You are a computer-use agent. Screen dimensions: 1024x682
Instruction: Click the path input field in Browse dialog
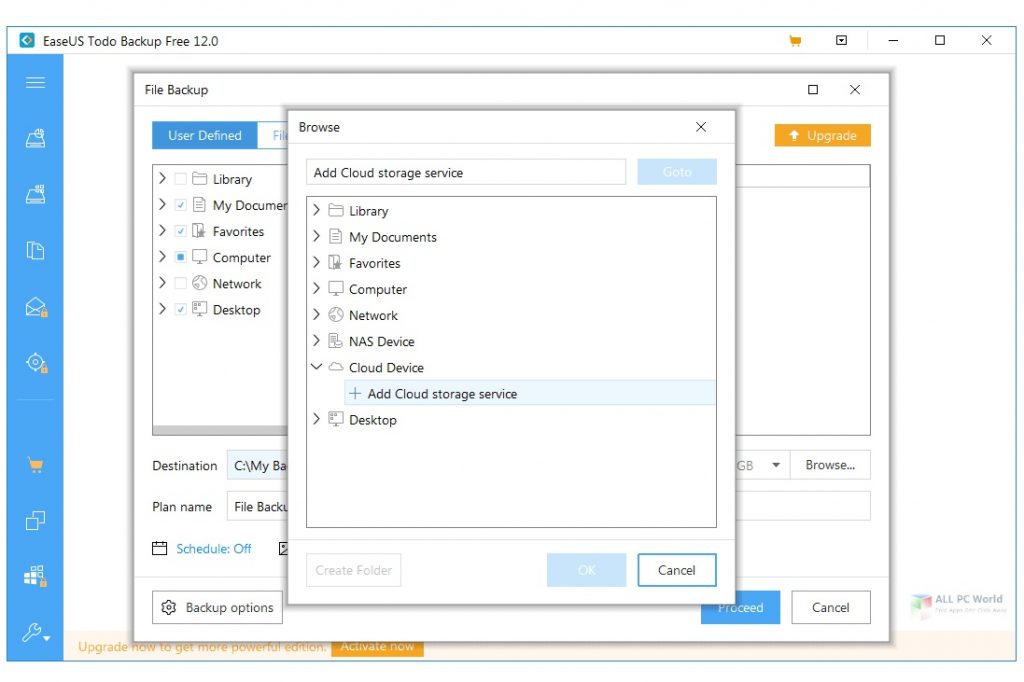point(466,172)
